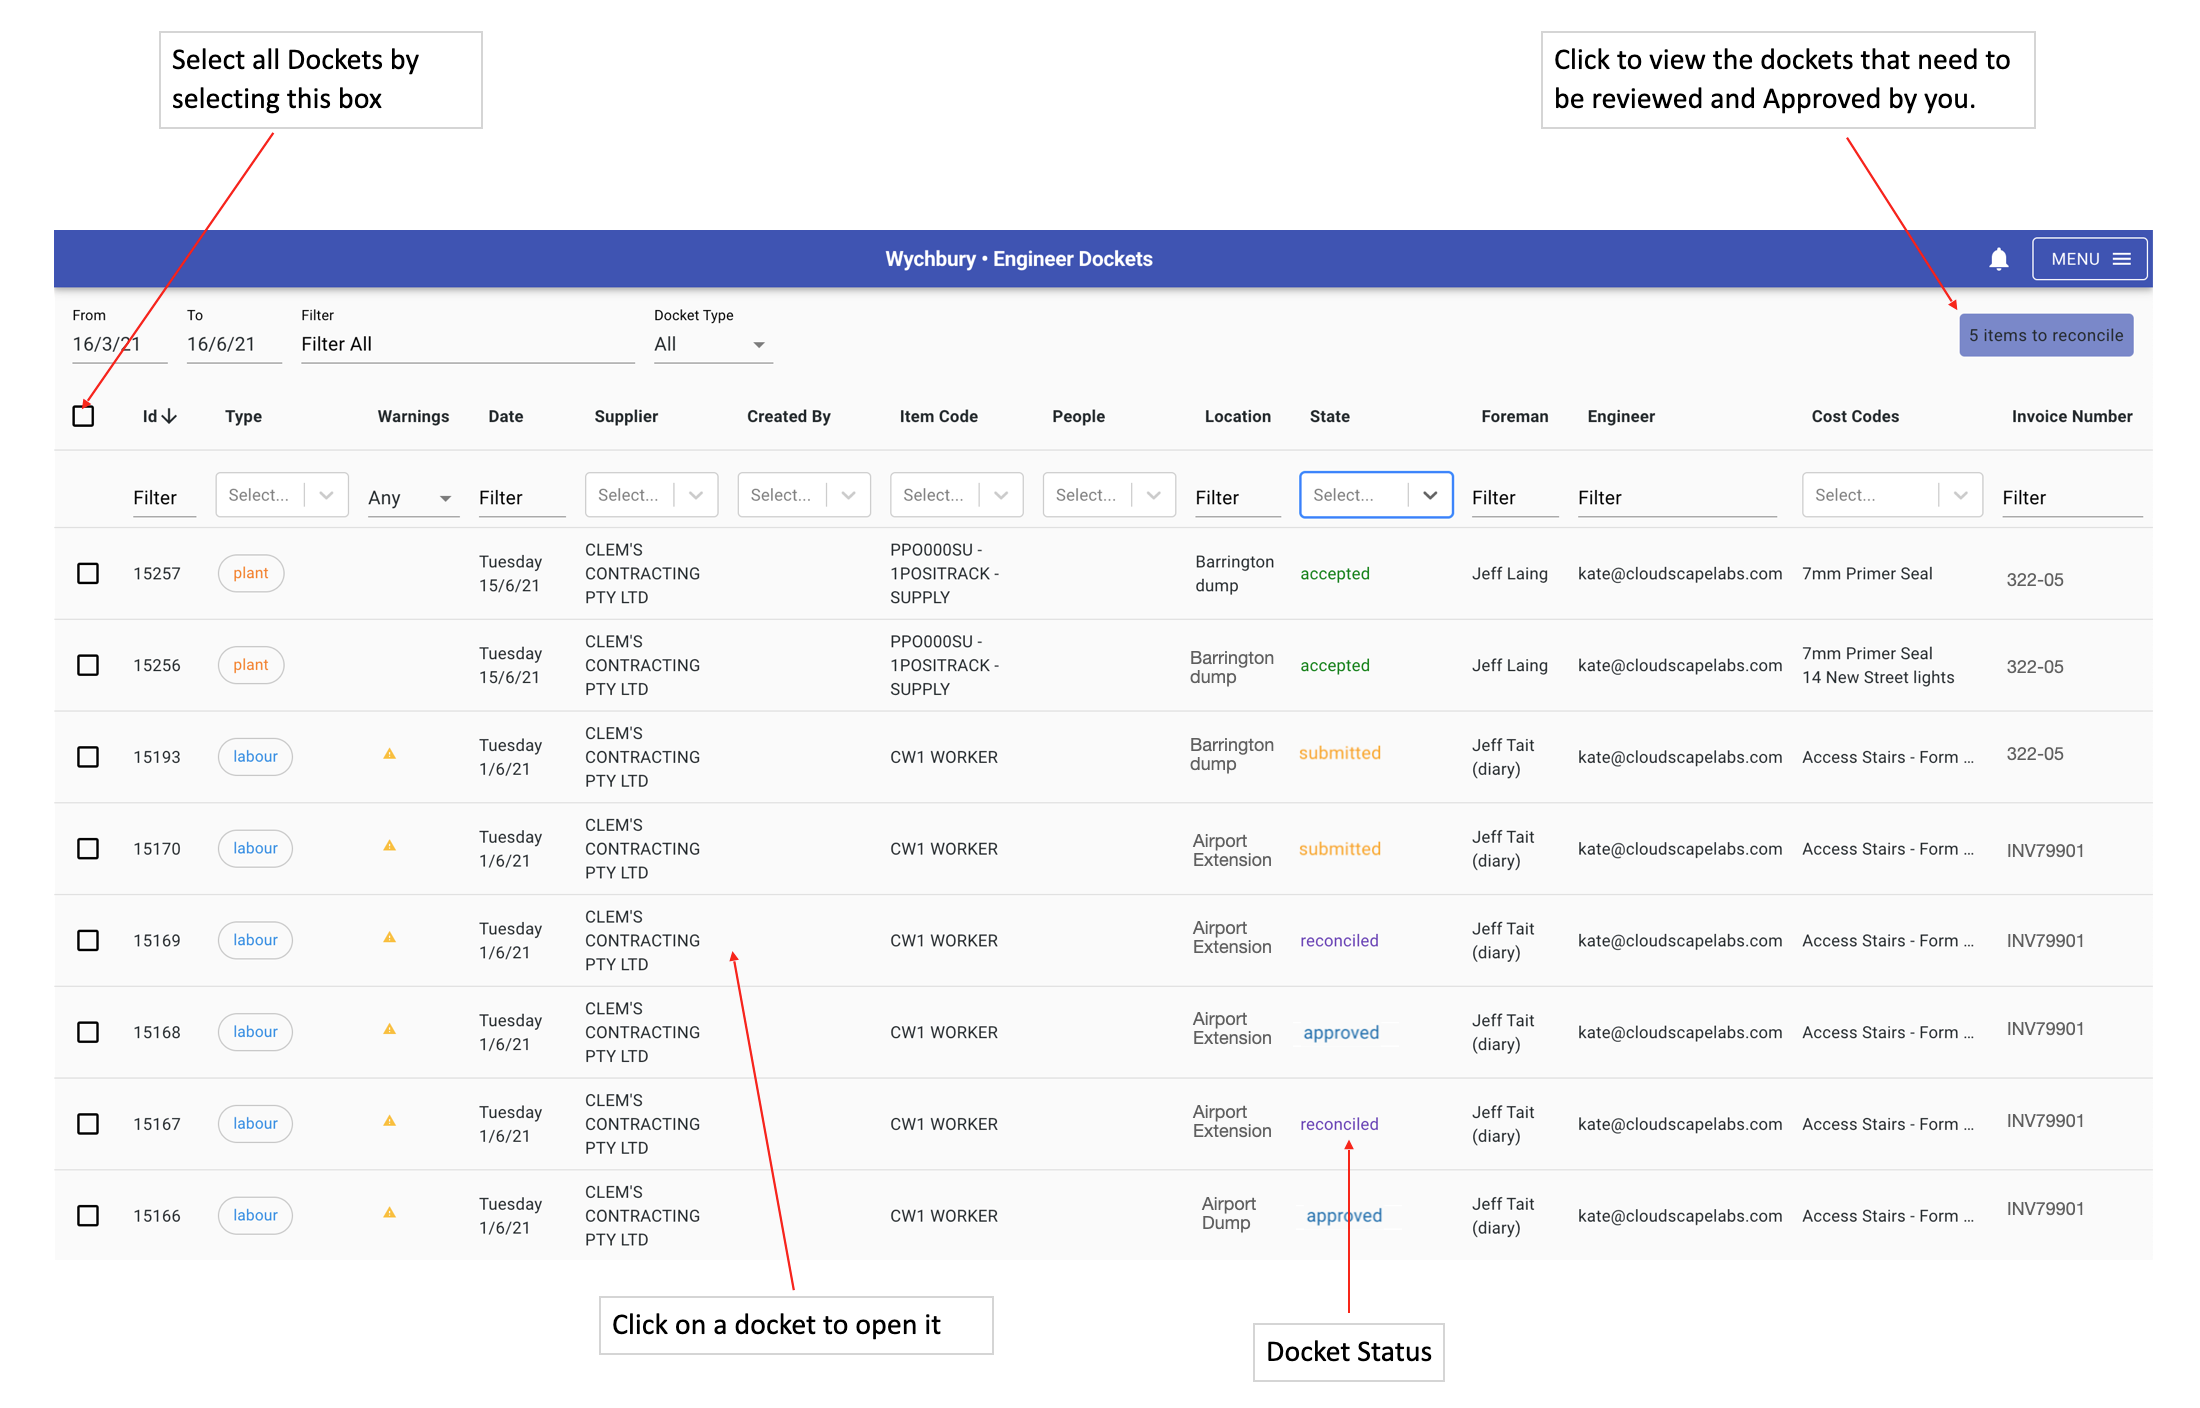
Task: Click the 5 items to reconcile button
Action: 2045,335
